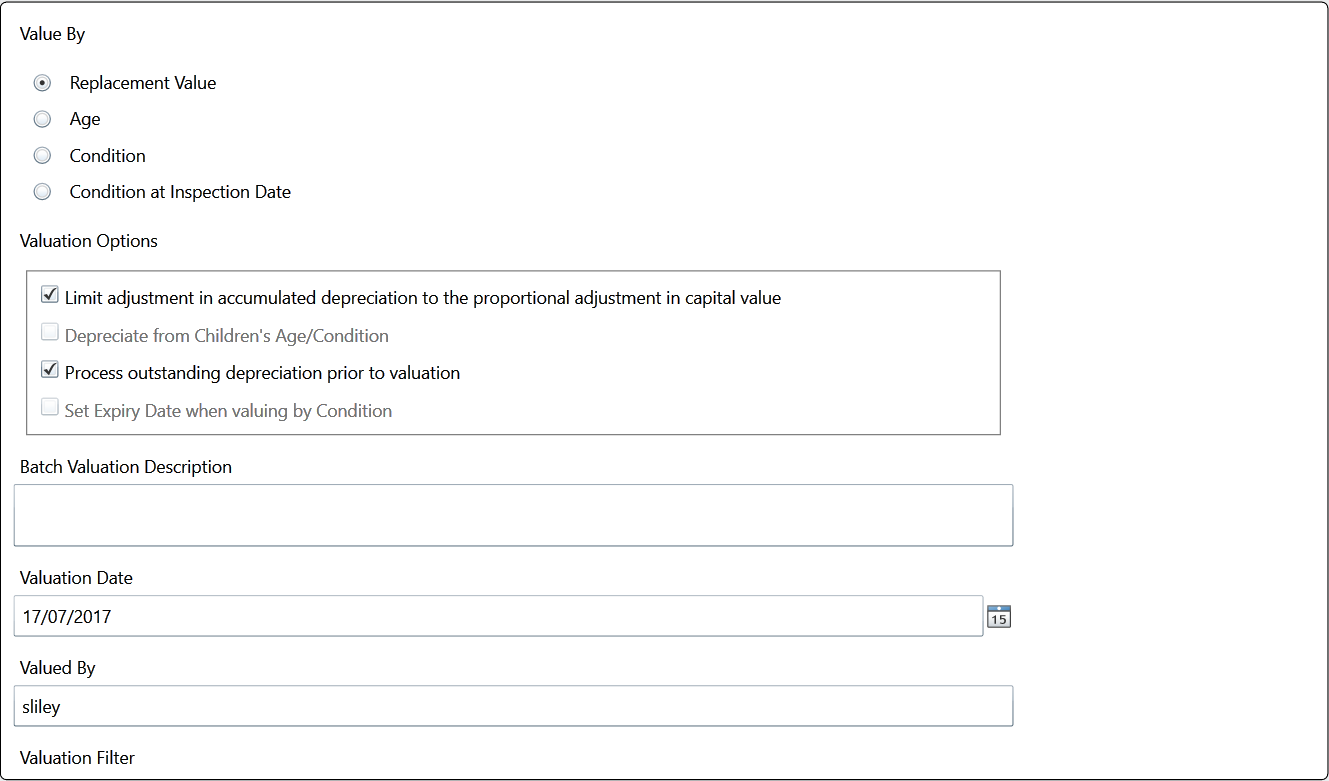This screenshot has width=1329, height=781.
Task: Click the Value By section heading
Action: pyautogui.click(x=52, y=34)
